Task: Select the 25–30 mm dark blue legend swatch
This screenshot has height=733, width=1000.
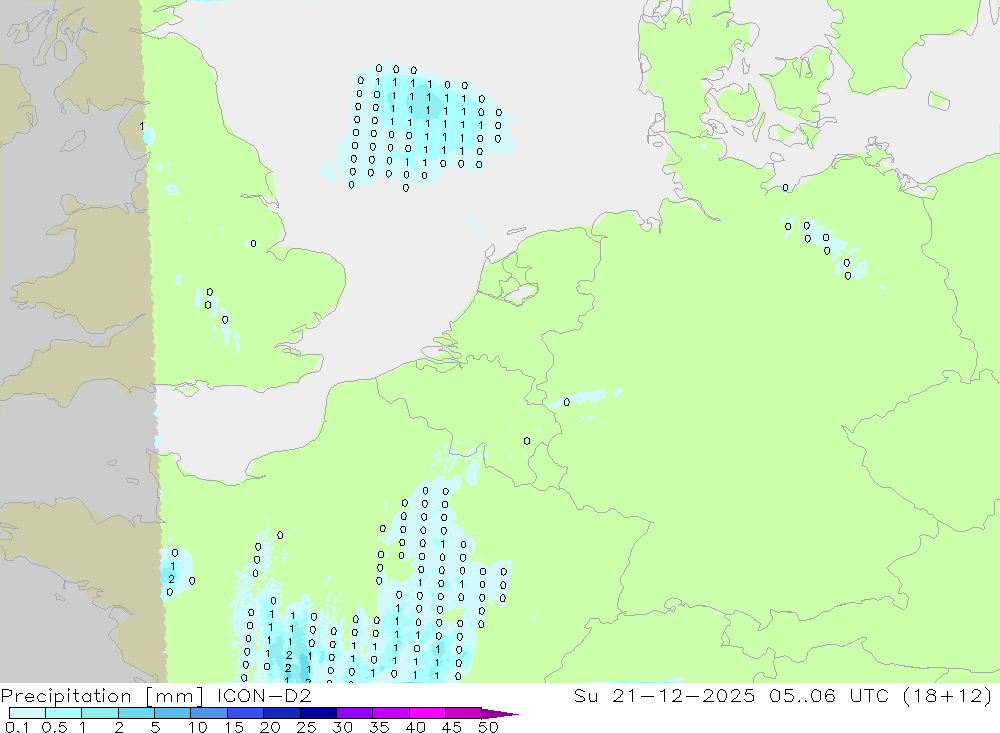Action: coord(318,713)
